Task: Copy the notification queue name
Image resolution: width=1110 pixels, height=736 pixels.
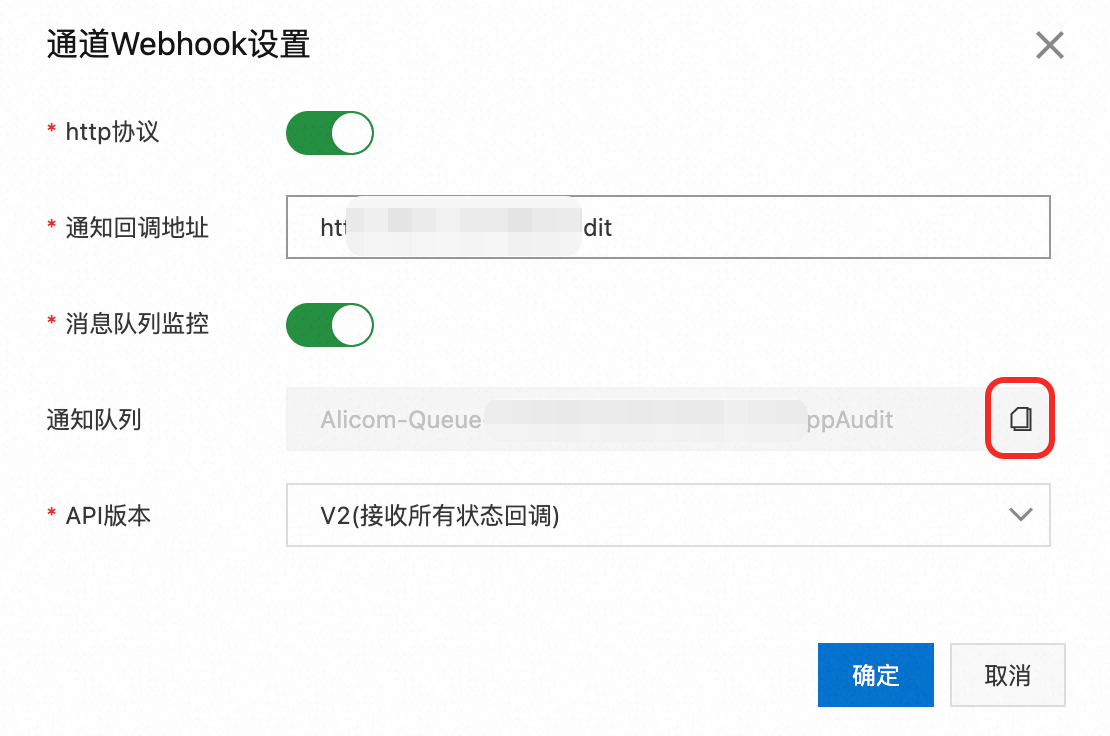Action: (x=1020, y=418)
